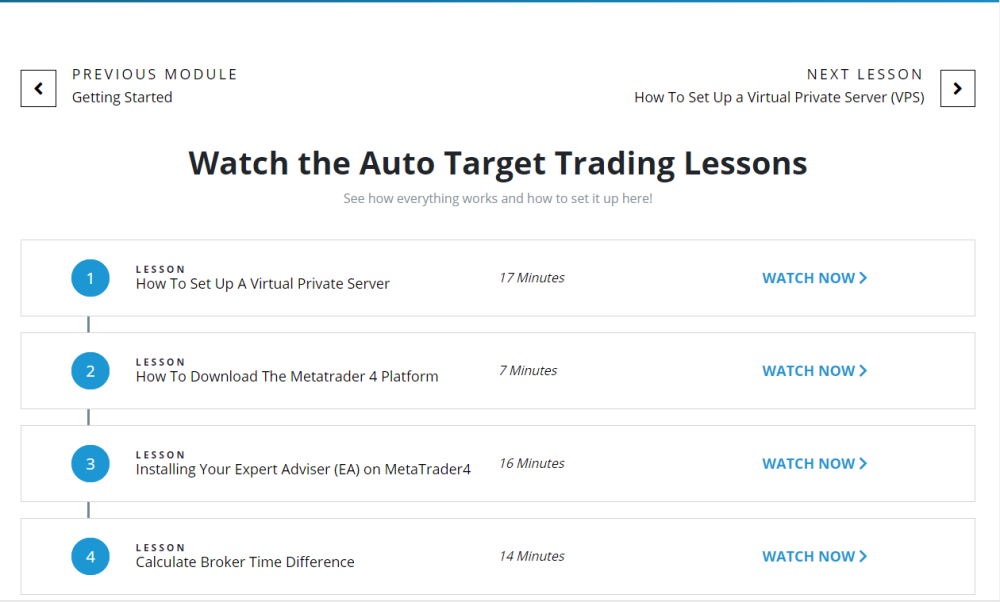The image size is (1000, 602).
Task: Click Watch Now for Broker Time Difference lesson
Action: pyautogui.click(x=814, y=557)
